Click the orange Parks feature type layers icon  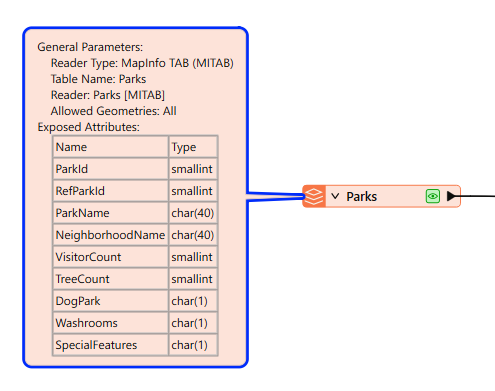[314, 196]
